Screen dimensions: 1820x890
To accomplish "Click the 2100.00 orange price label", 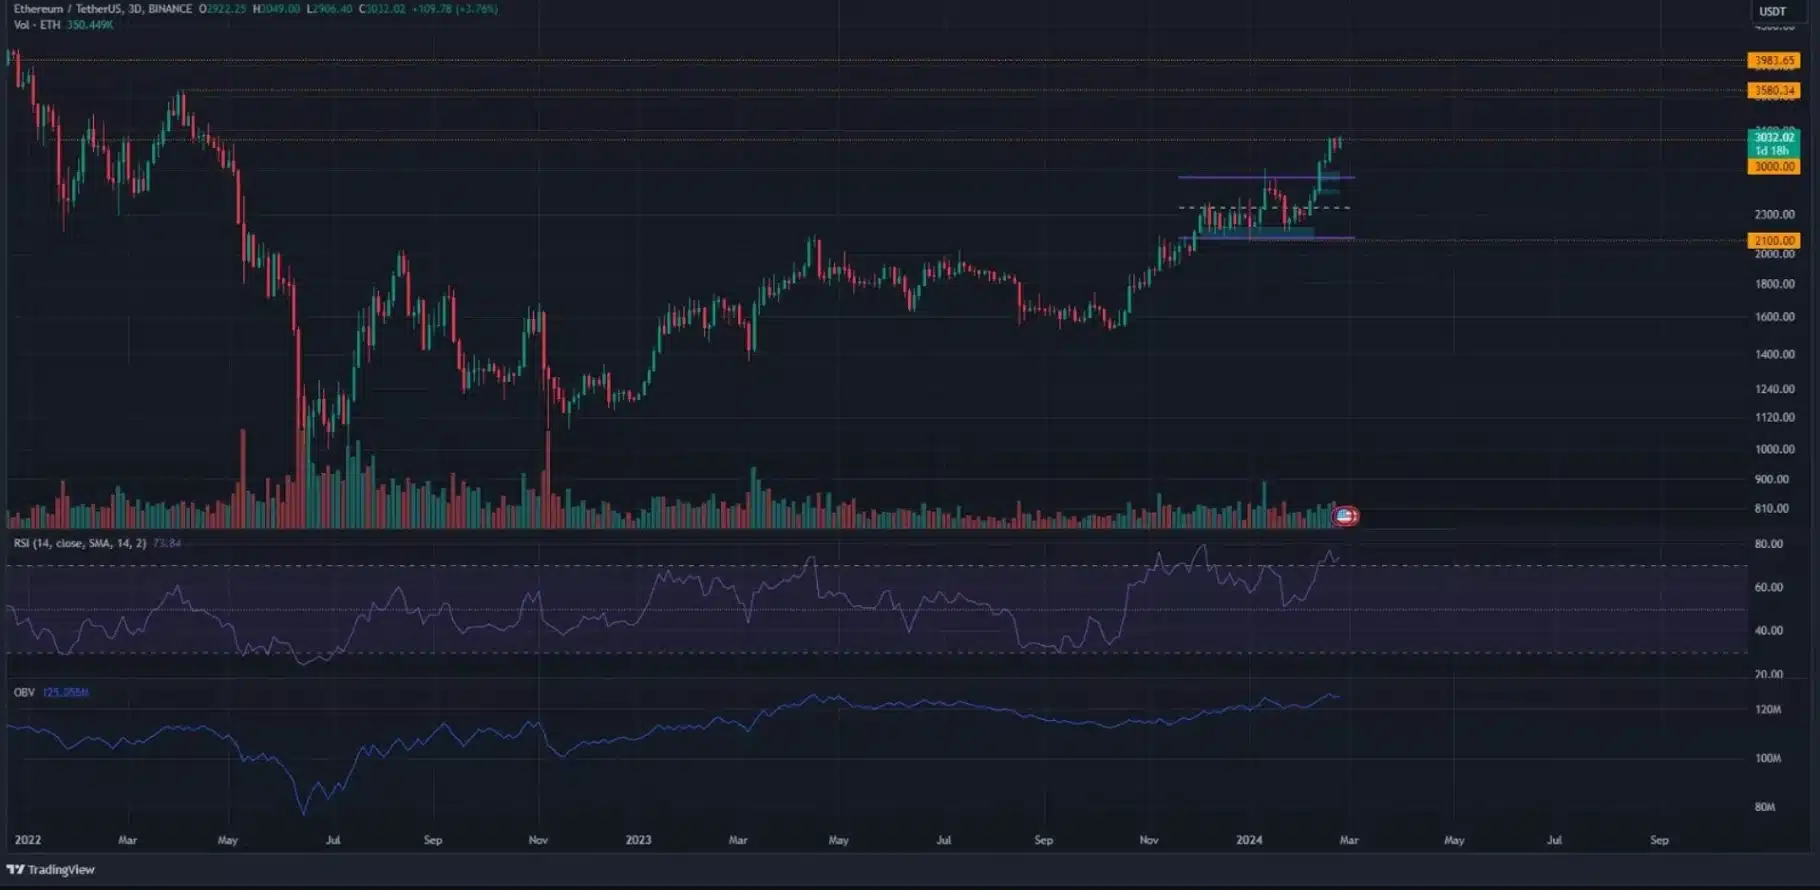I will 1774,240.
